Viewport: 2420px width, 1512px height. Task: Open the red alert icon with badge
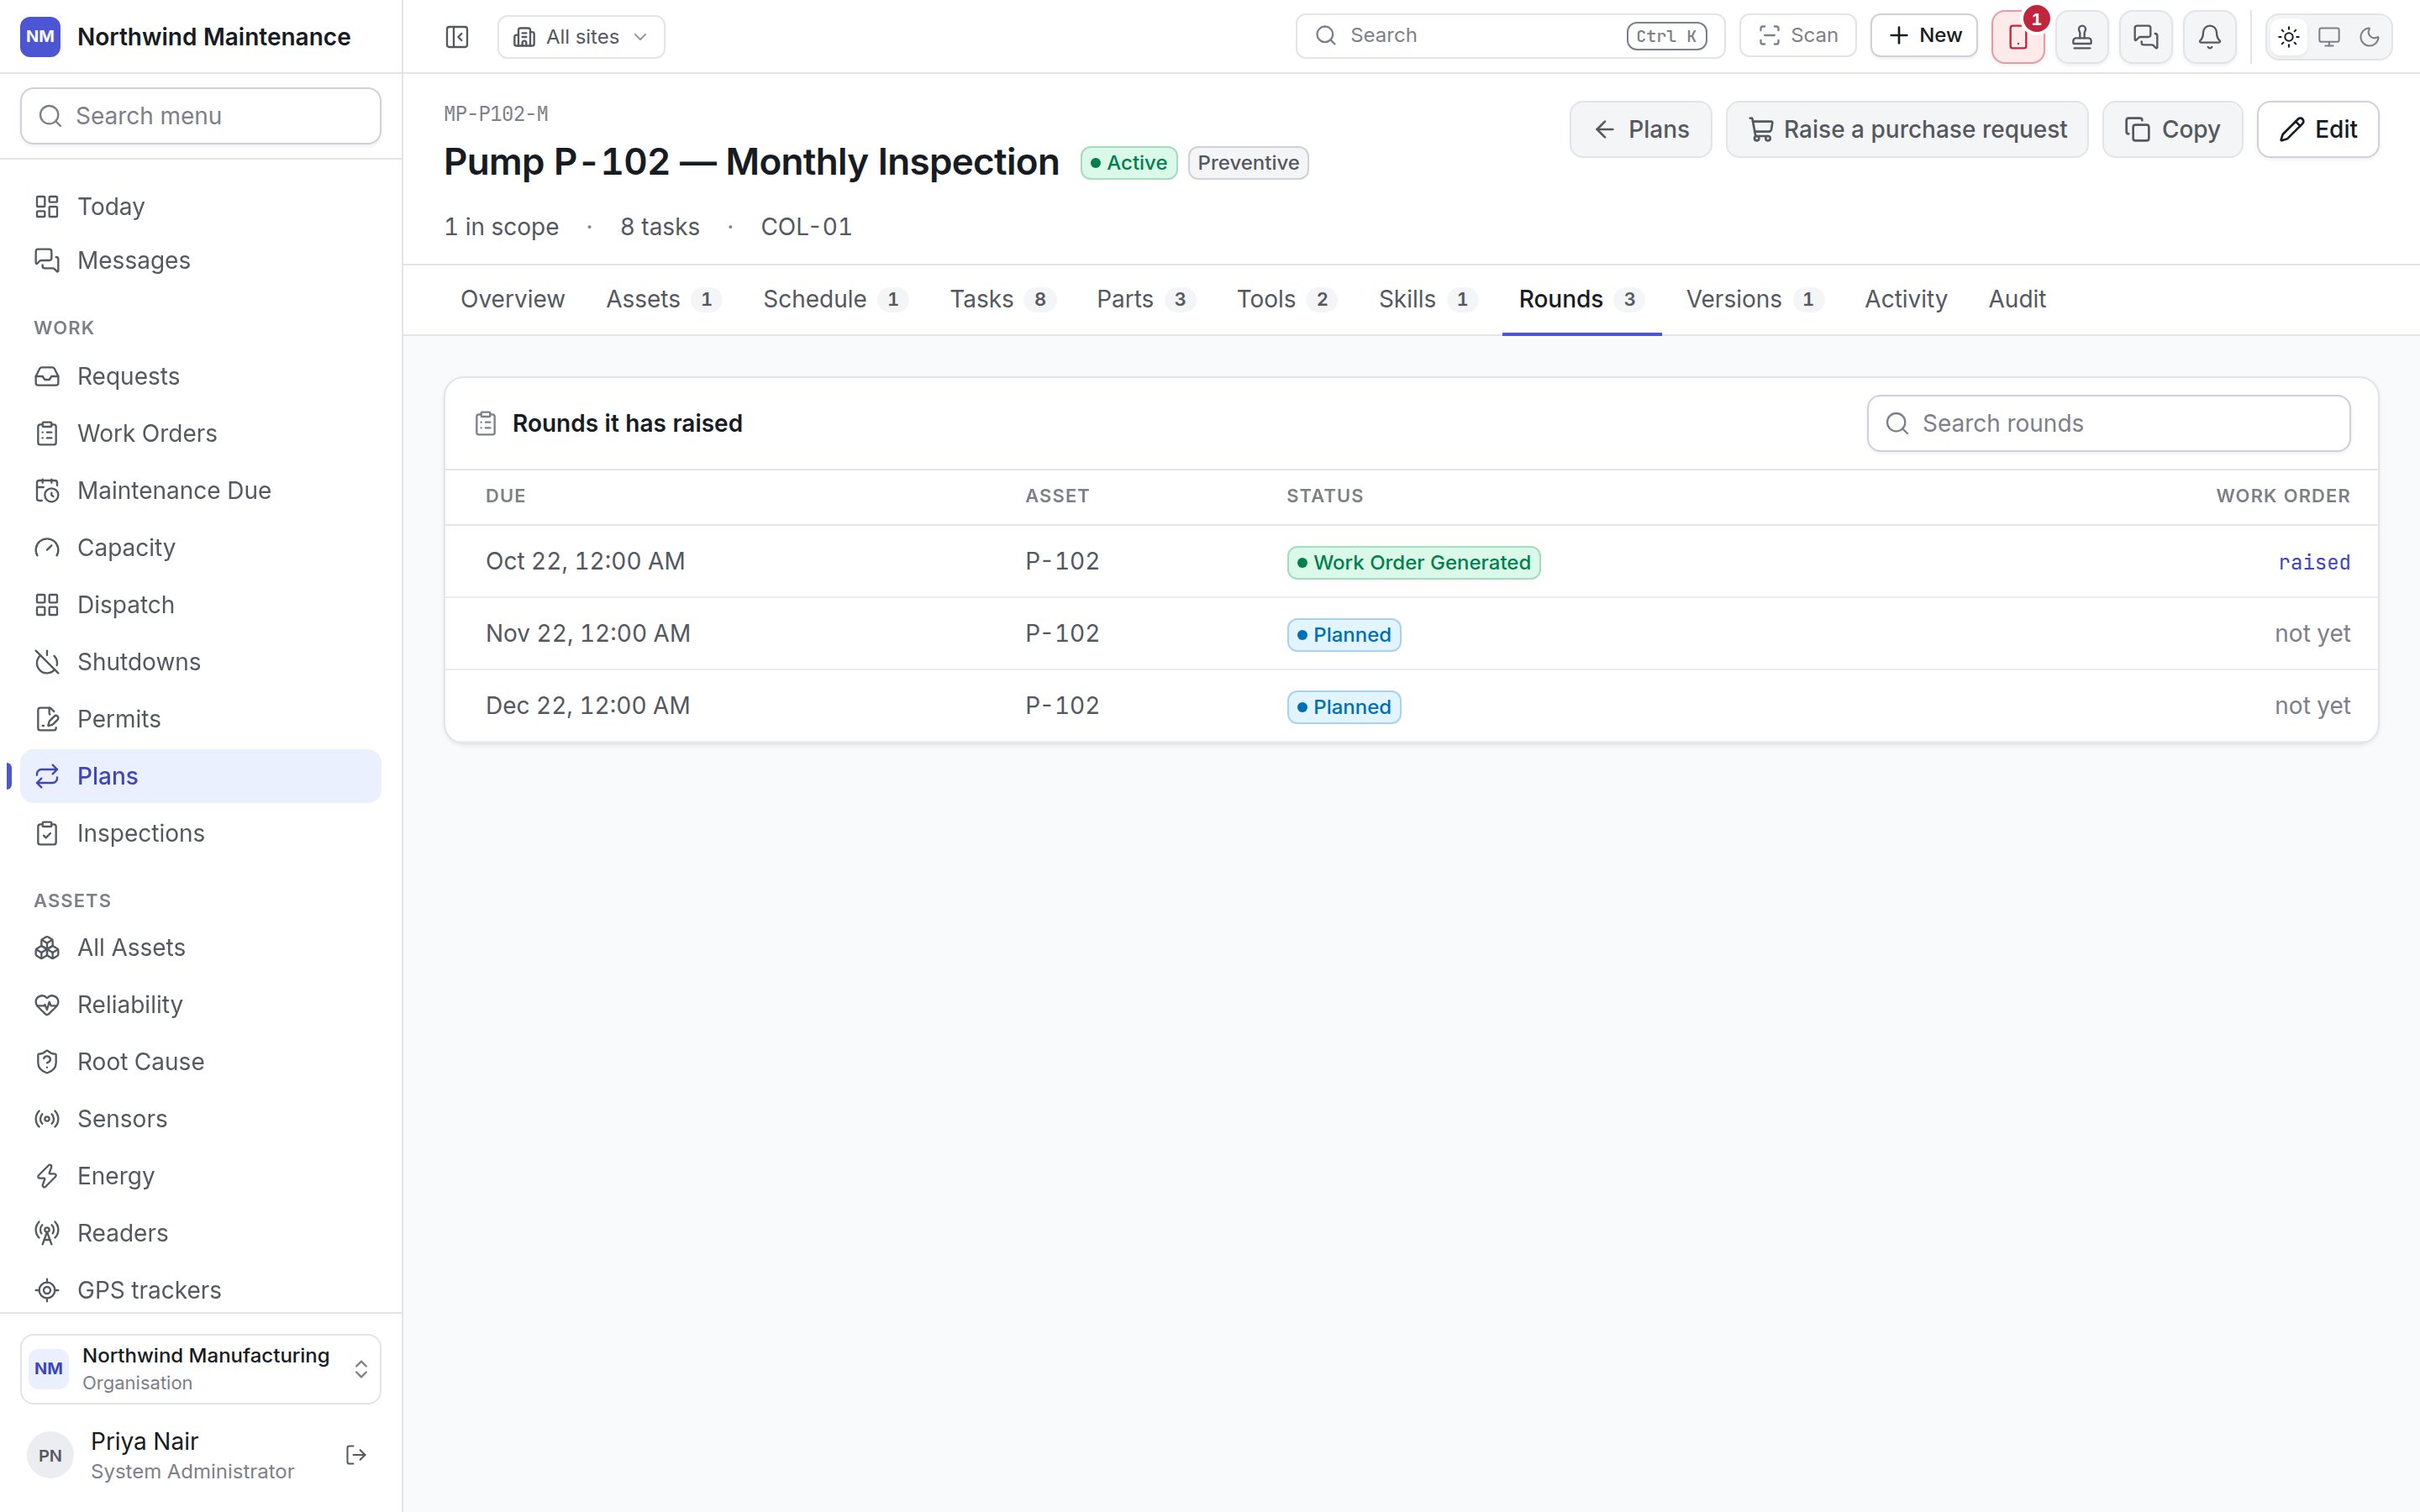[x=2018, y=37]
